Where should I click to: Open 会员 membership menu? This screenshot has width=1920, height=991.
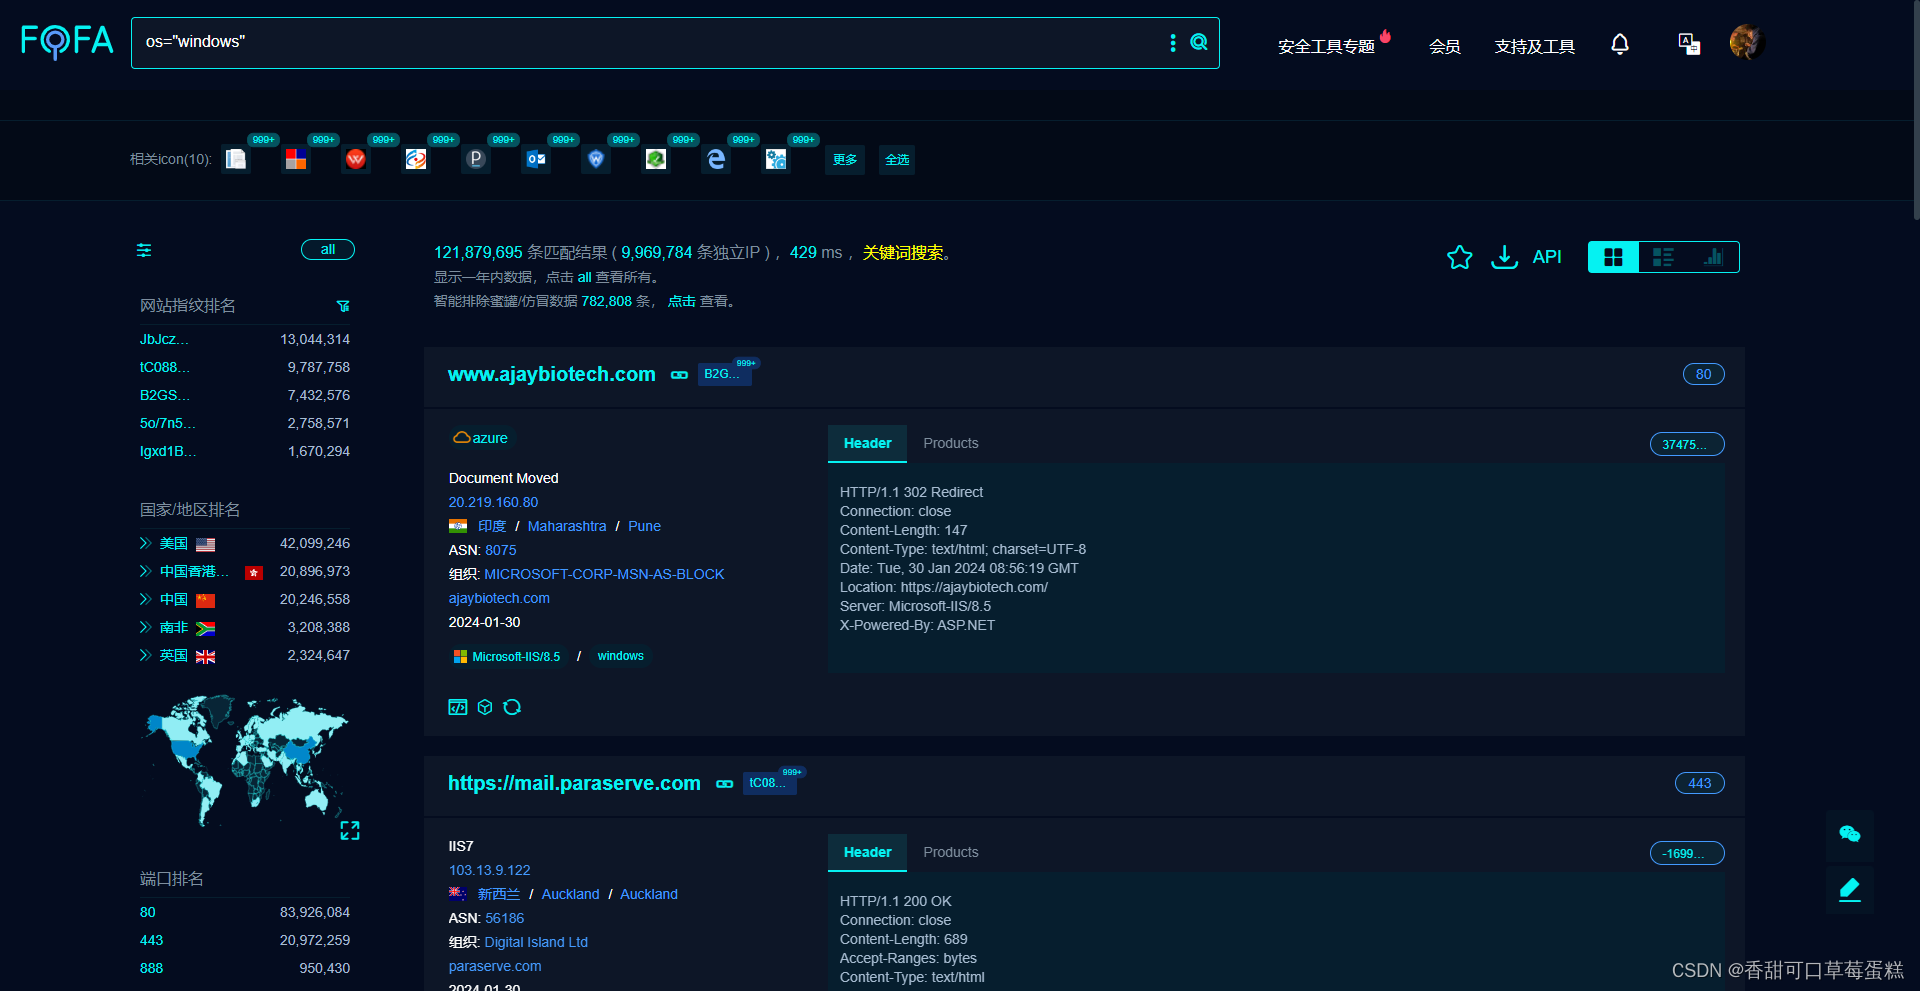pos(1444,46)
